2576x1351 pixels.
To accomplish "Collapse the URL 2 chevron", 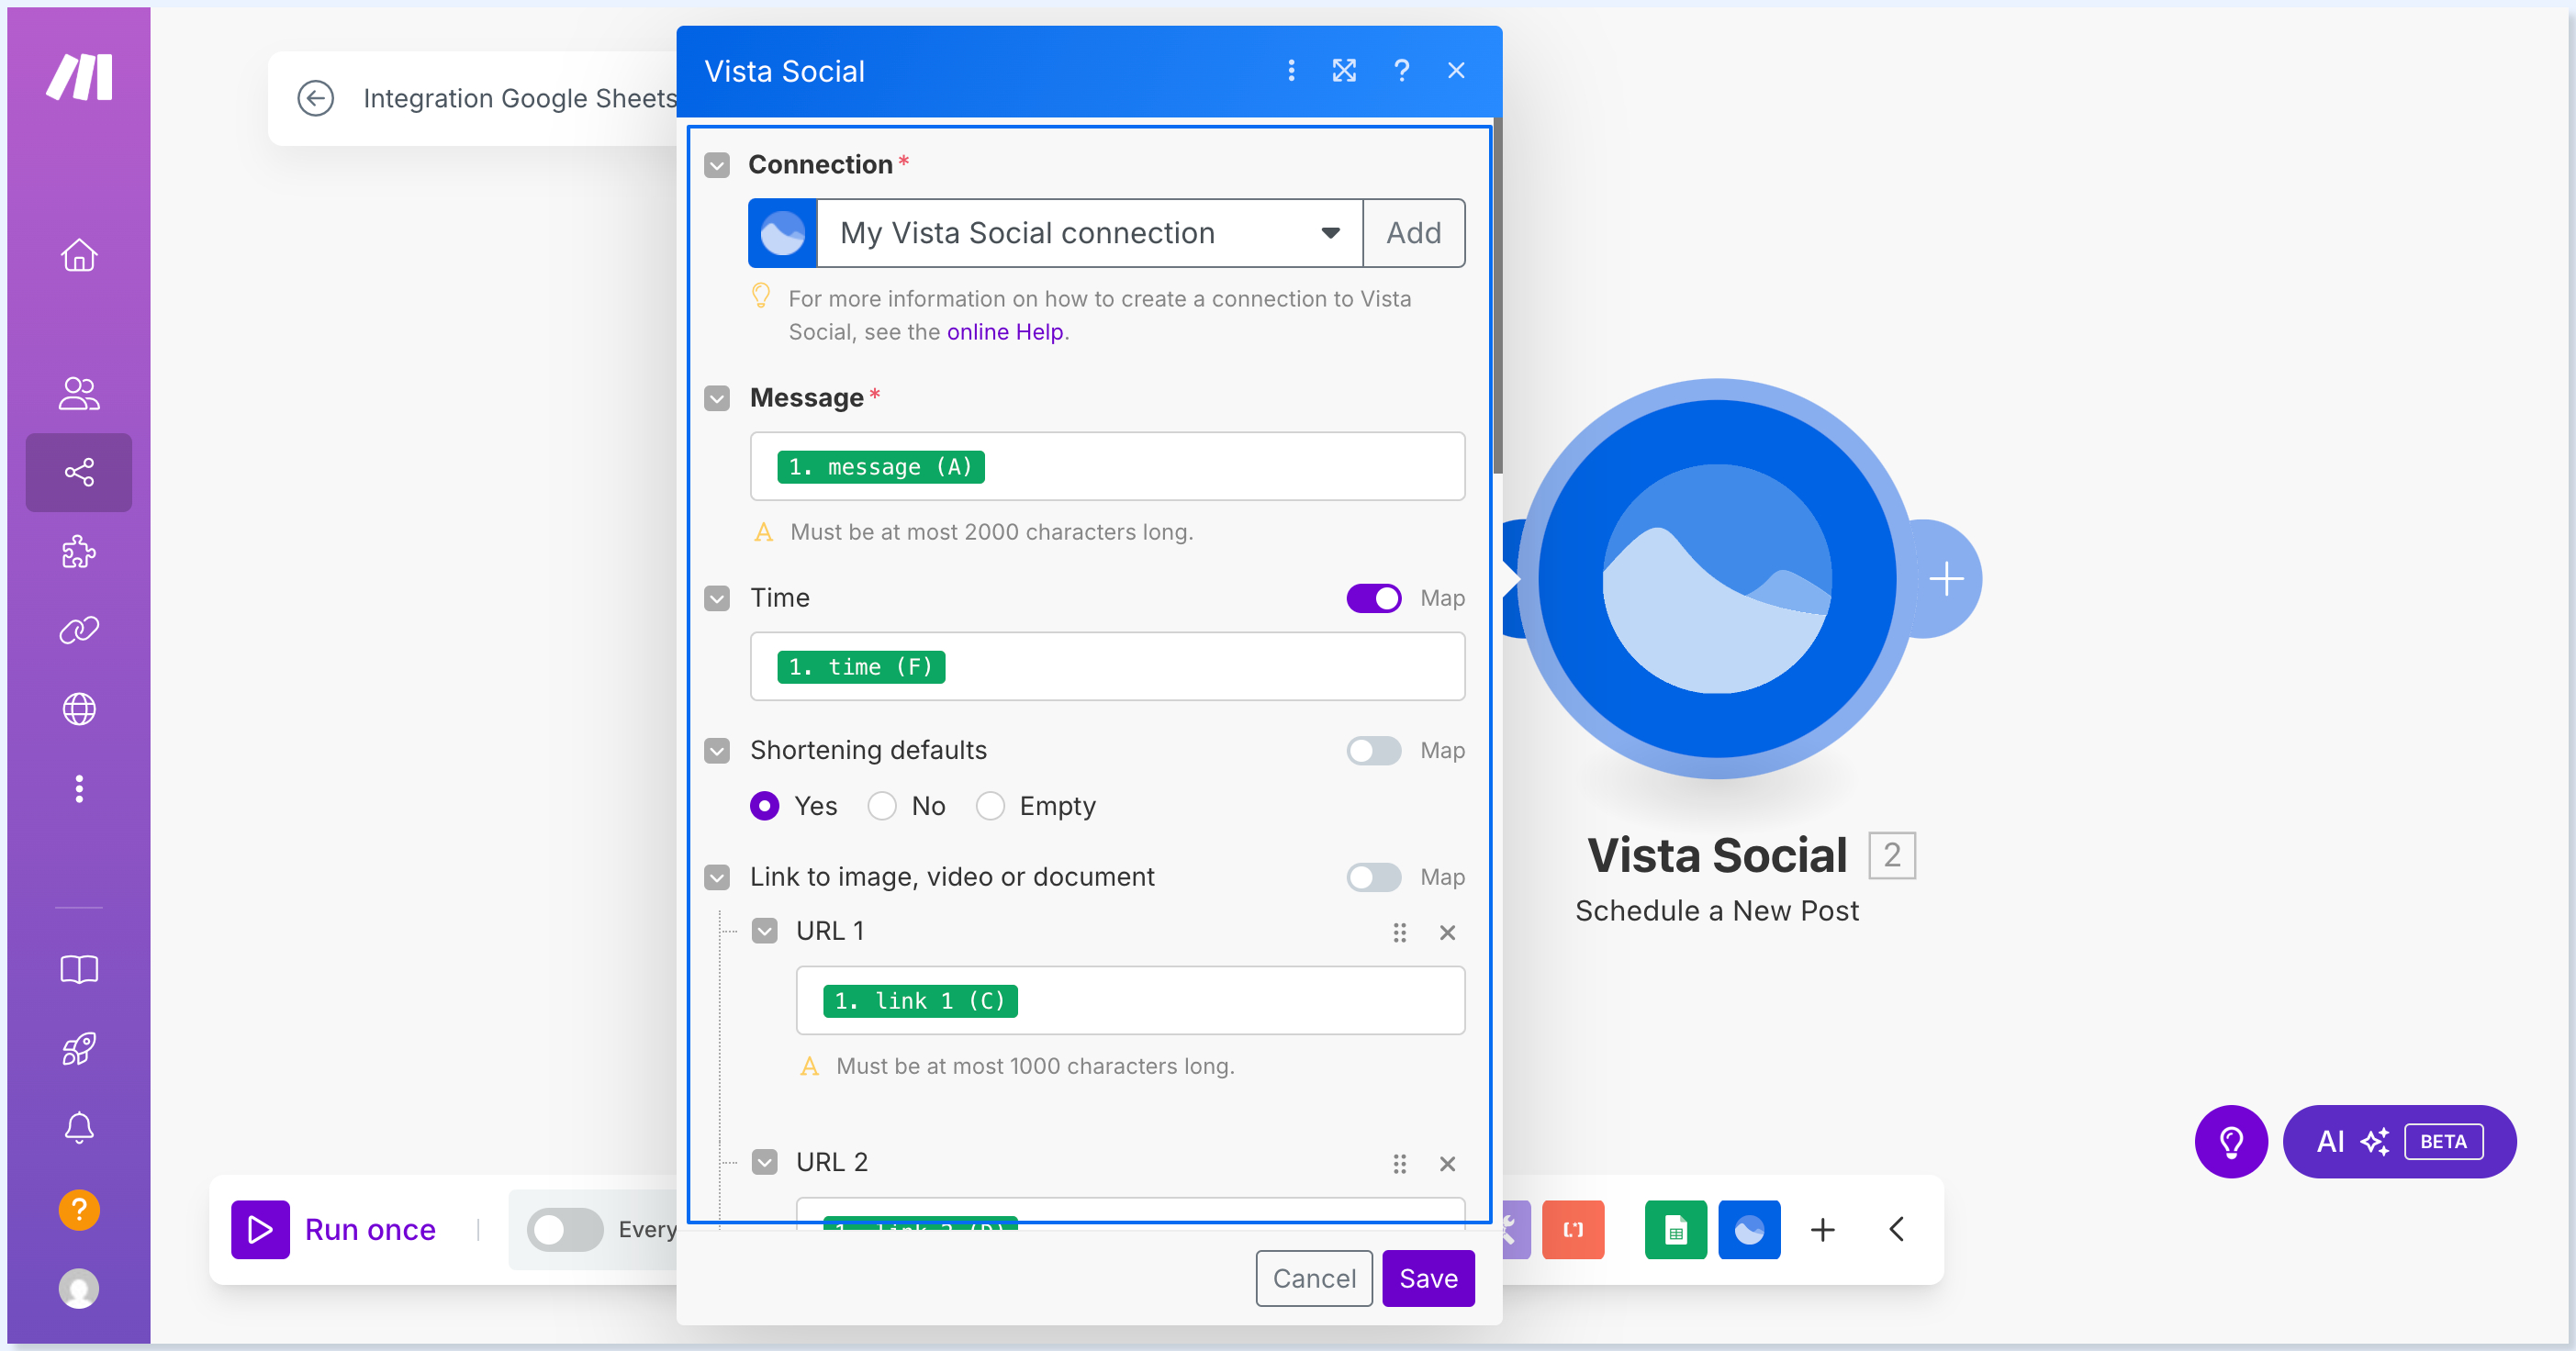I will point(764,1162).
